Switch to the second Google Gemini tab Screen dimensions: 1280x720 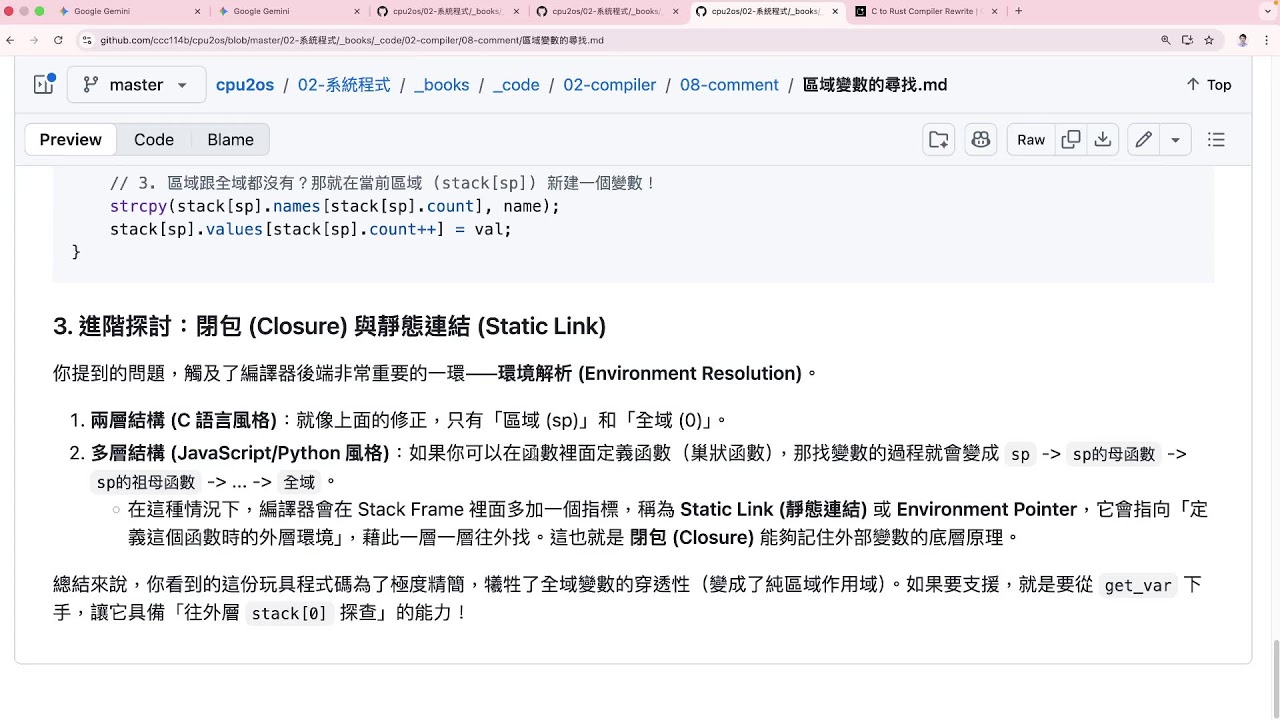288,11
